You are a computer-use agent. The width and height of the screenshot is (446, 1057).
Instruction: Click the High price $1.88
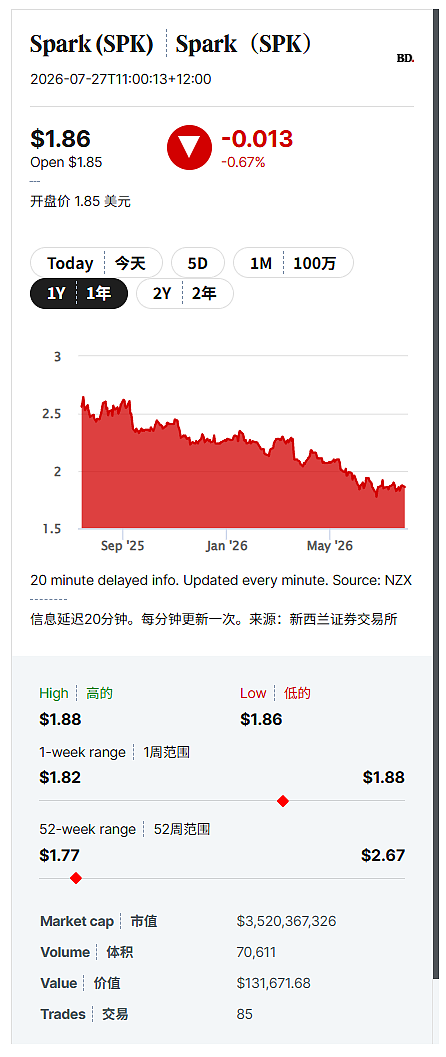pos(60,719)
